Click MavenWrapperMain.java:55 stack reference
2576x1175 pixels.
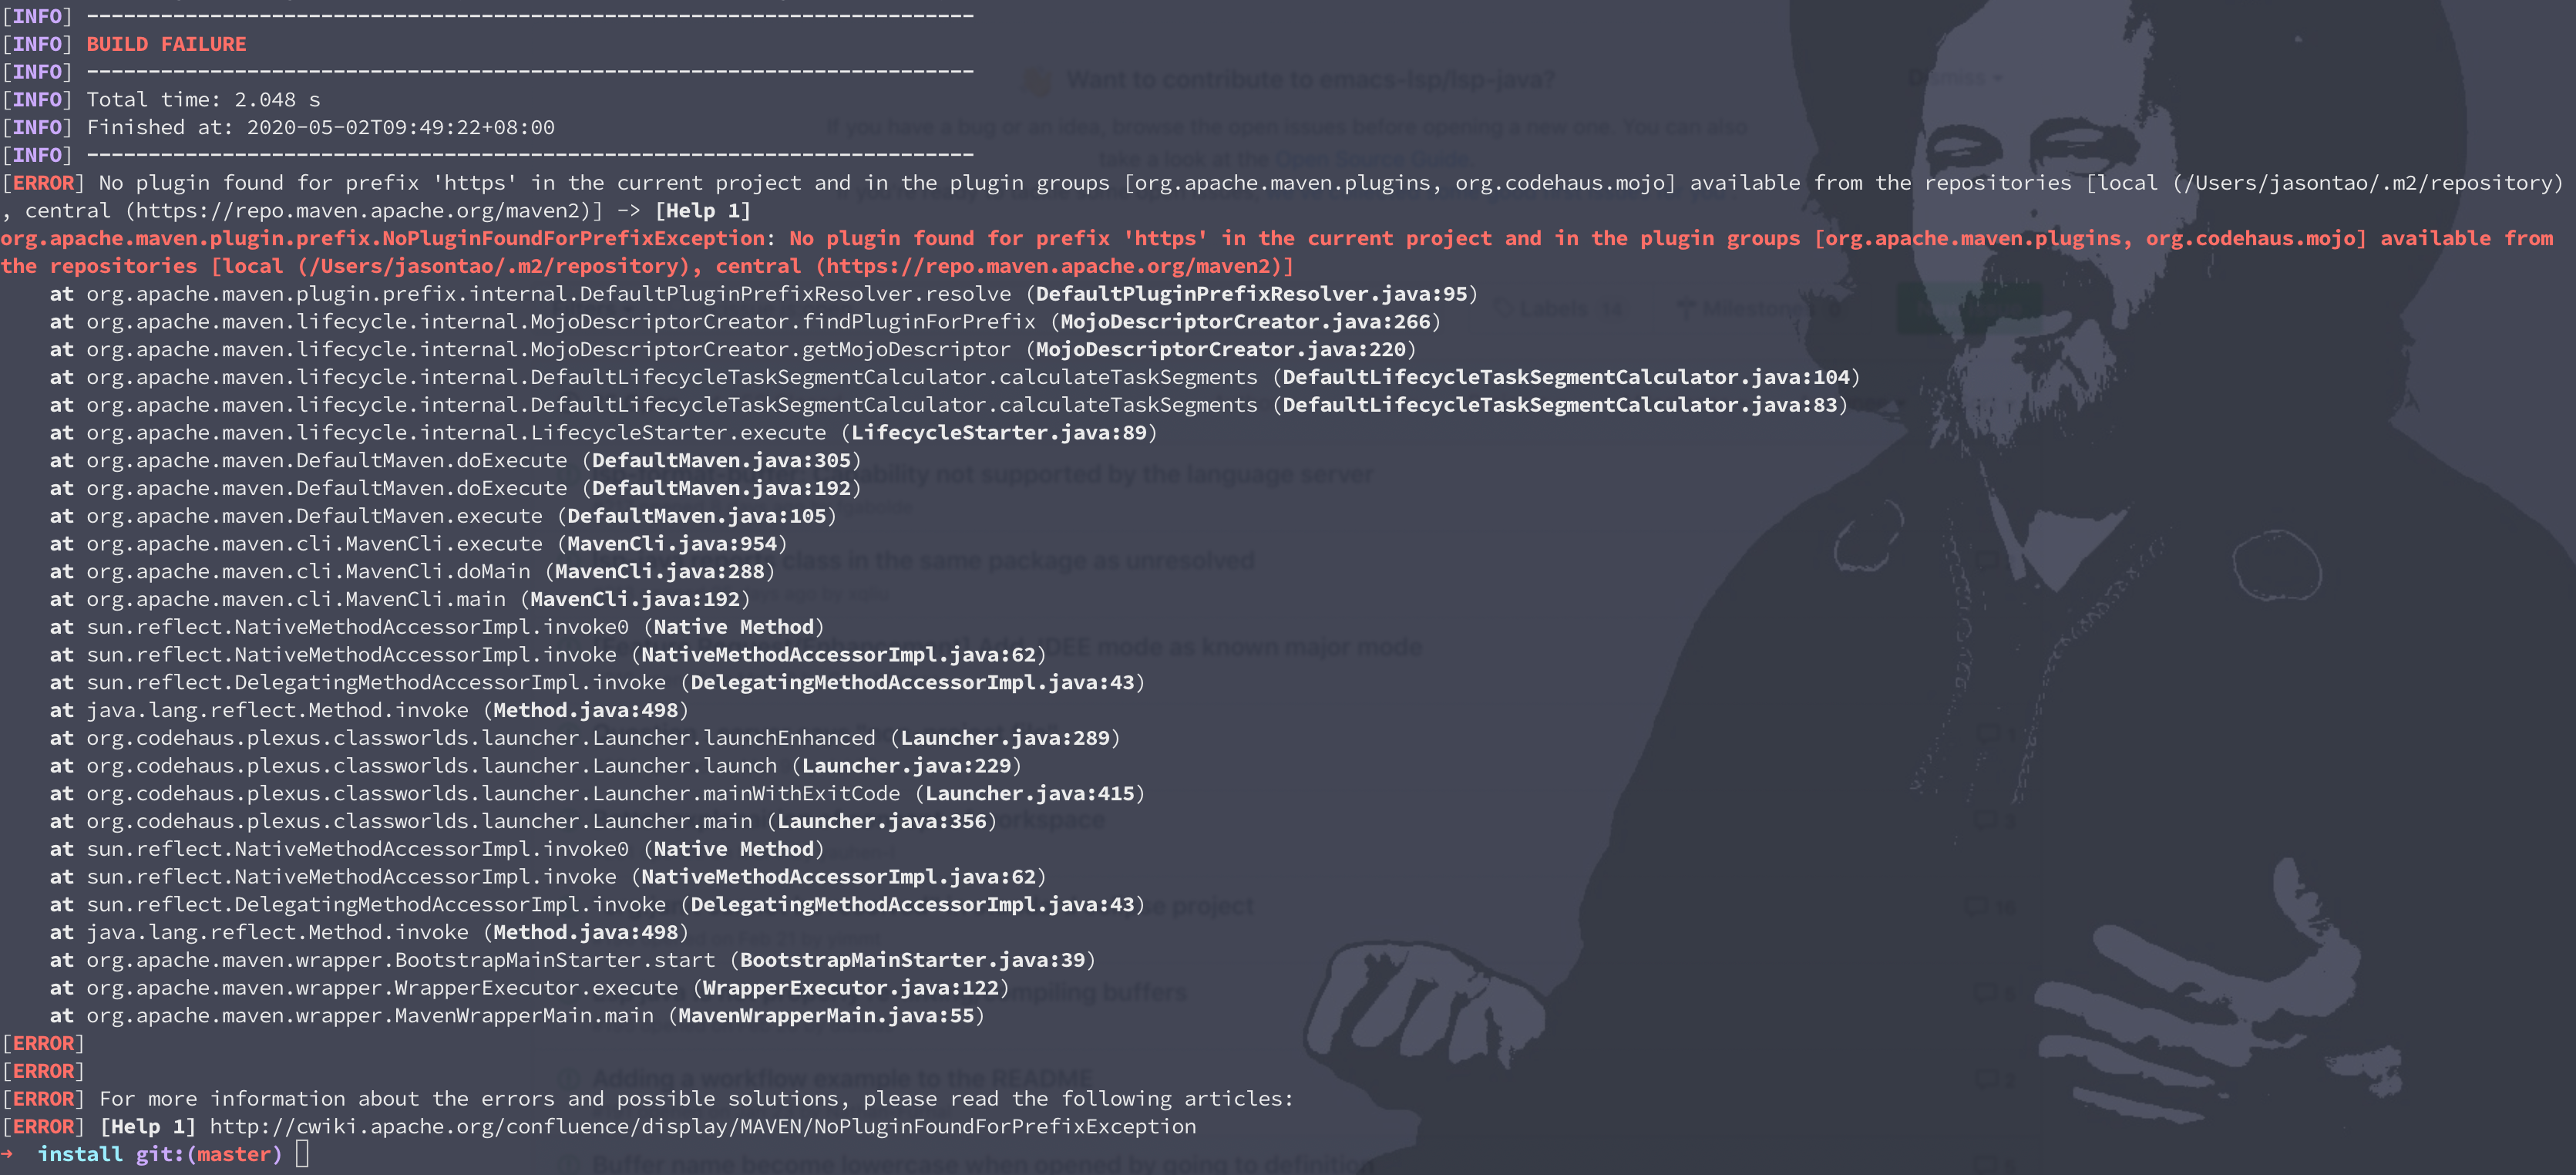click(x=826, y=1016)
